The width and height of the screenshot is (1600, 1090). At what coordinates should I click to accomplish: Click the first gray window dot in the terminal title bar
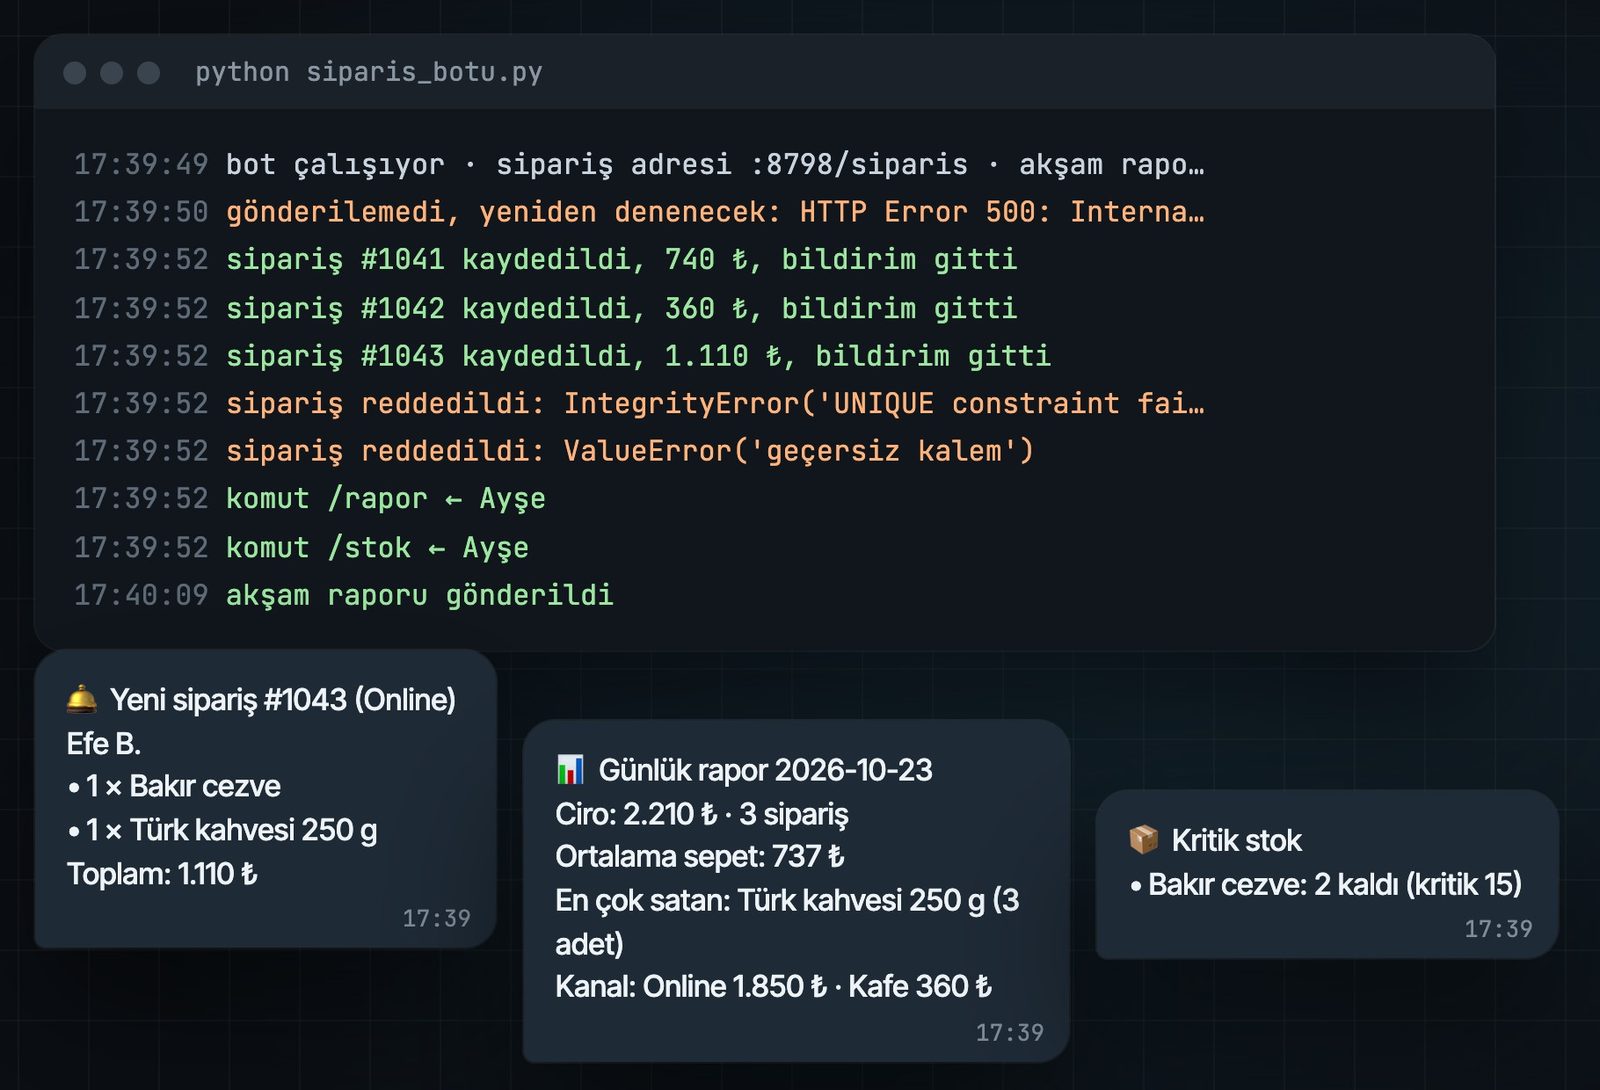74,72
